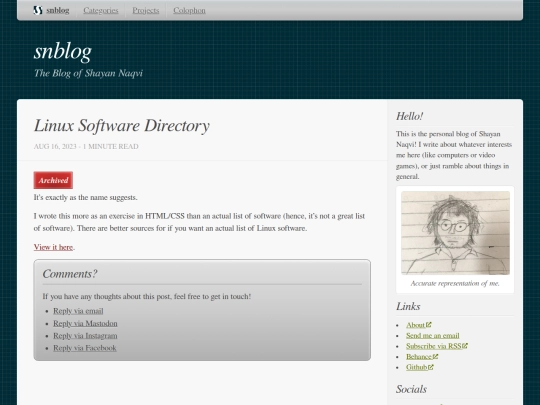Open the Colophon menu item
540x405 pixels.
click(x=189, y=10)
